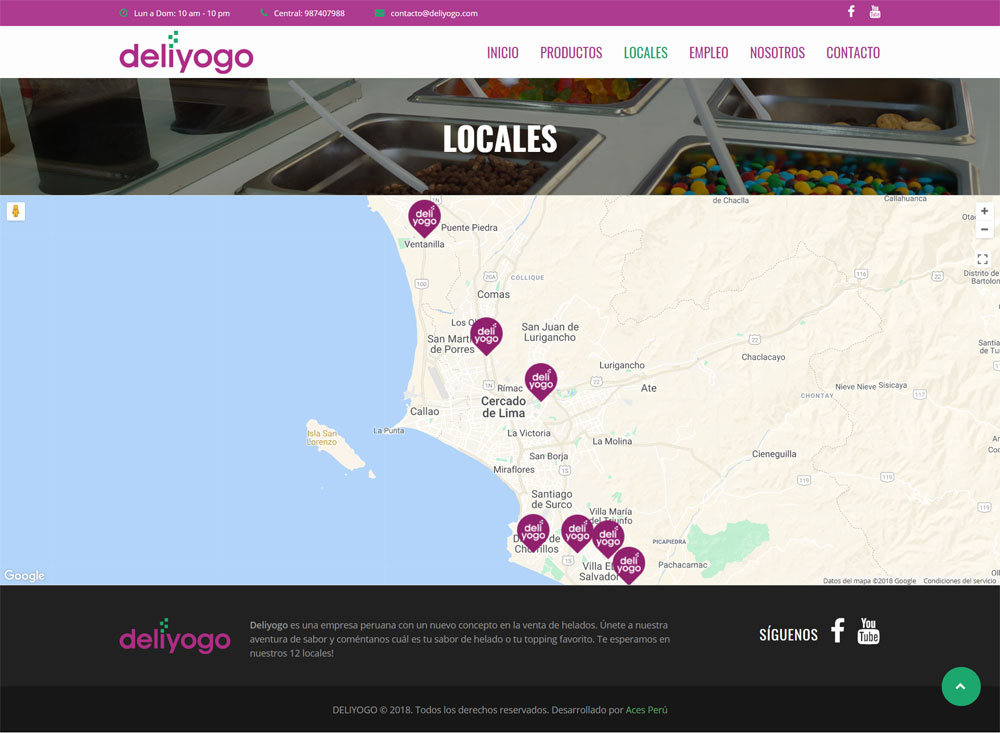Click the LOCALES banner heading
Screen dimensions: 1000x733
[500, 138]
